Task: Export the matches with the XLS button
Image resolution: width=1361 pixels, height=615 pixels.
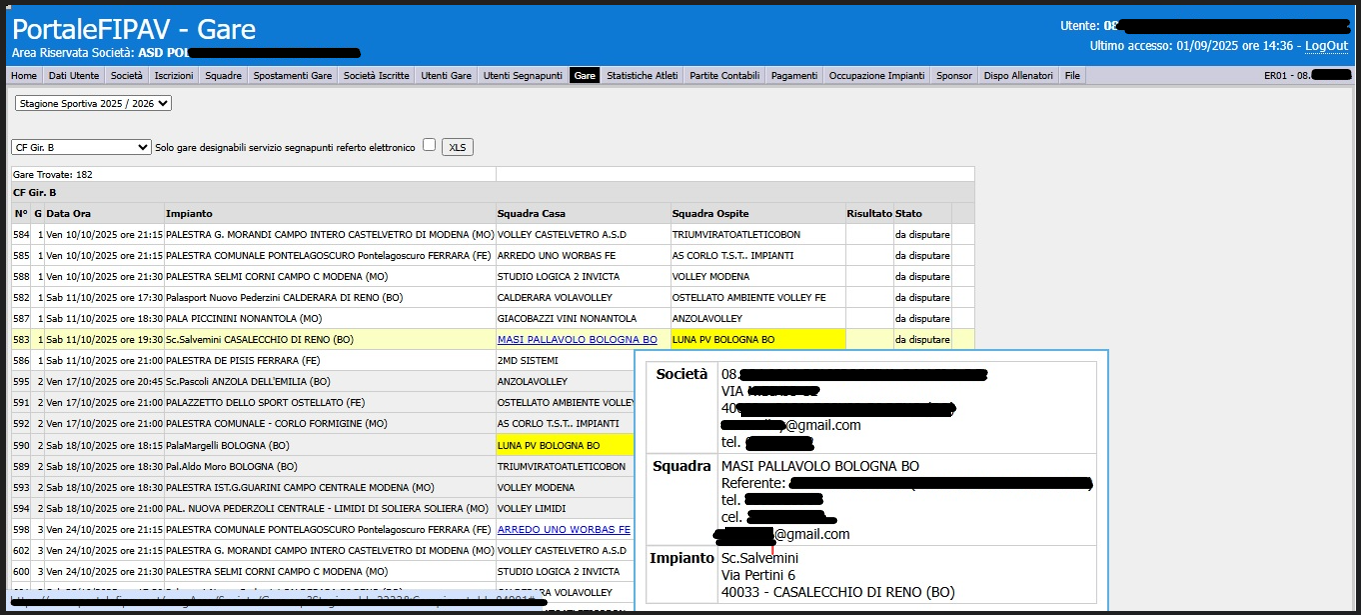Action: [x=457, y=147]
